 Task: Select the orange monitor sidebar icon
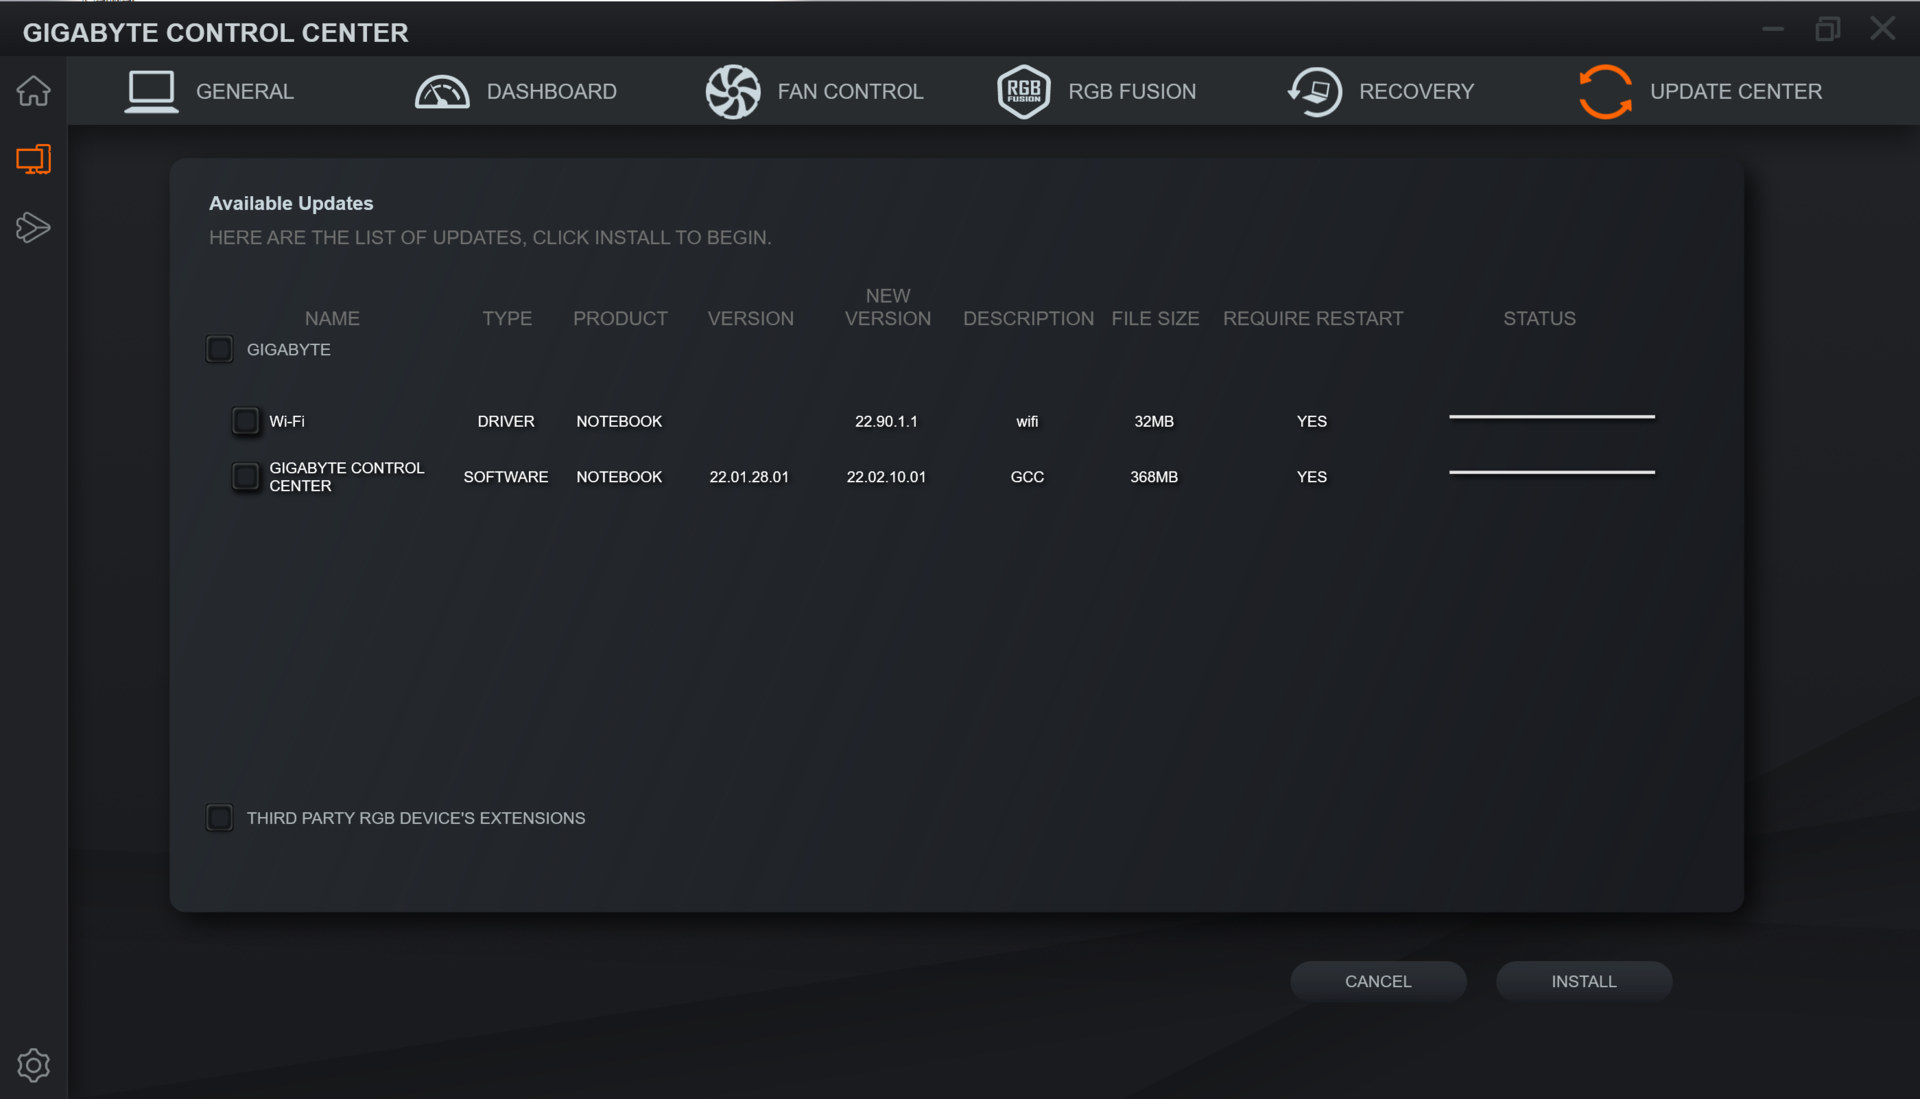(x=33, y=159)
